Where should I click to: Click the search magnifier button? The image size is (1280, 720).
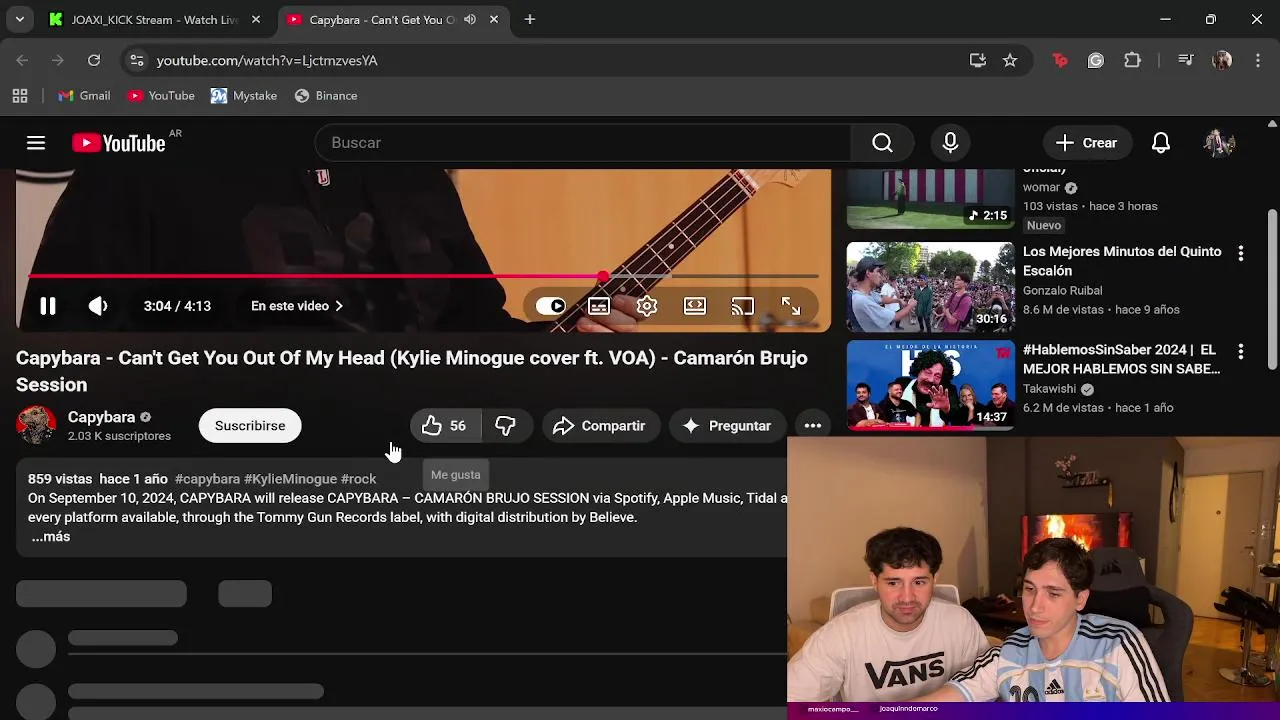click(882, 143)
